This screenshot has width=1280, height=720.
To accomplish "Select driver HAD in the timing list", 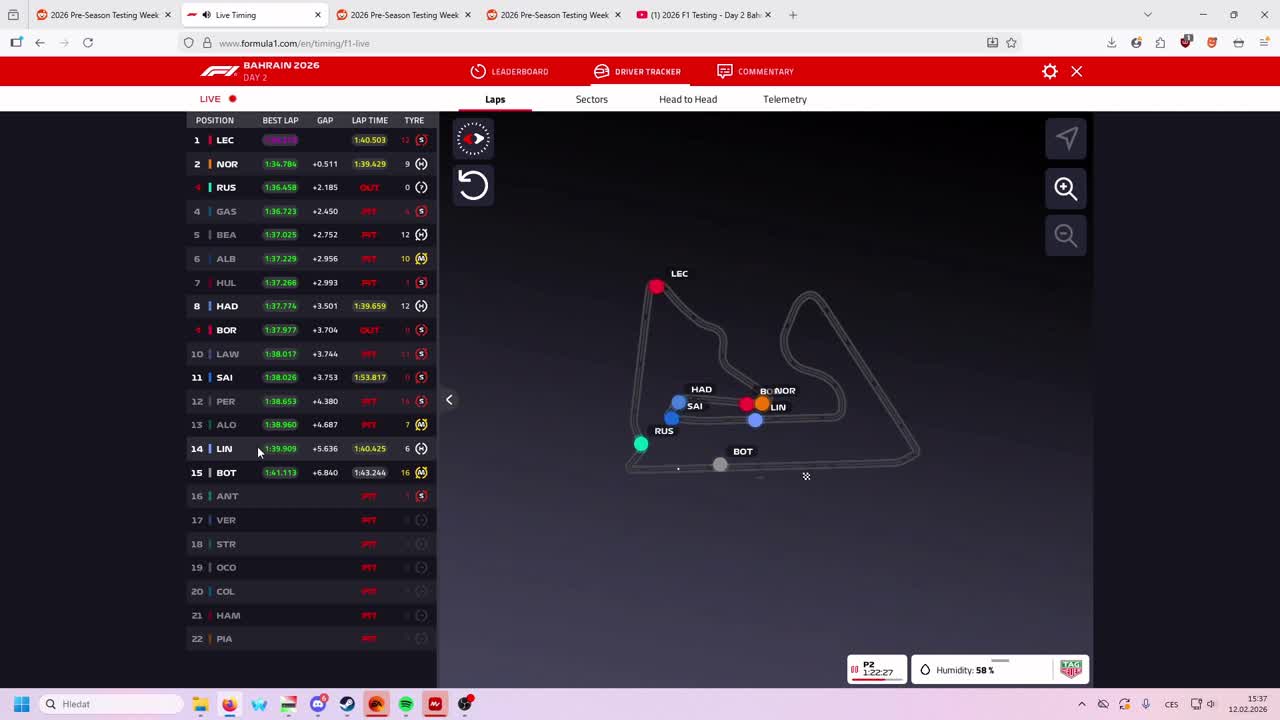I will (311, 306).
